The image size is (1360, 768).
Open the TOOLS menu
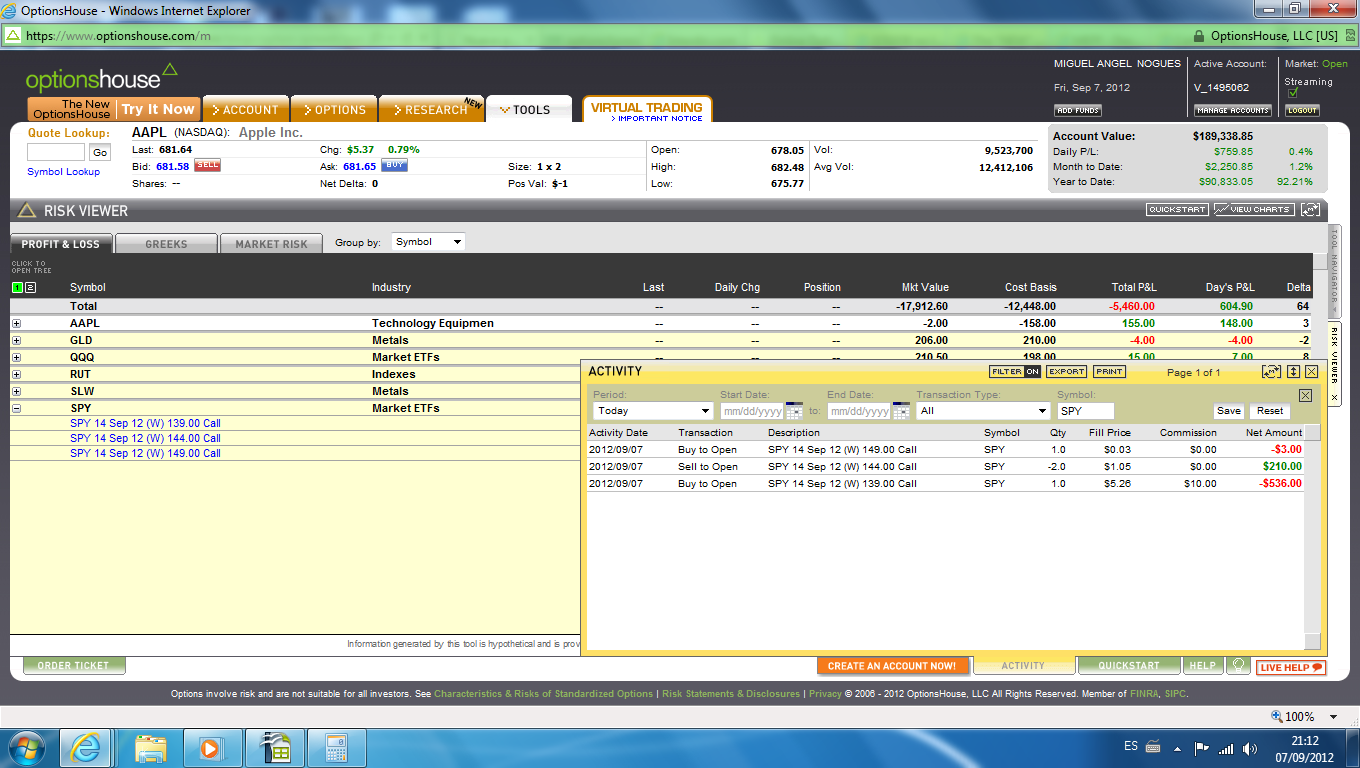[x=529, y=109]
